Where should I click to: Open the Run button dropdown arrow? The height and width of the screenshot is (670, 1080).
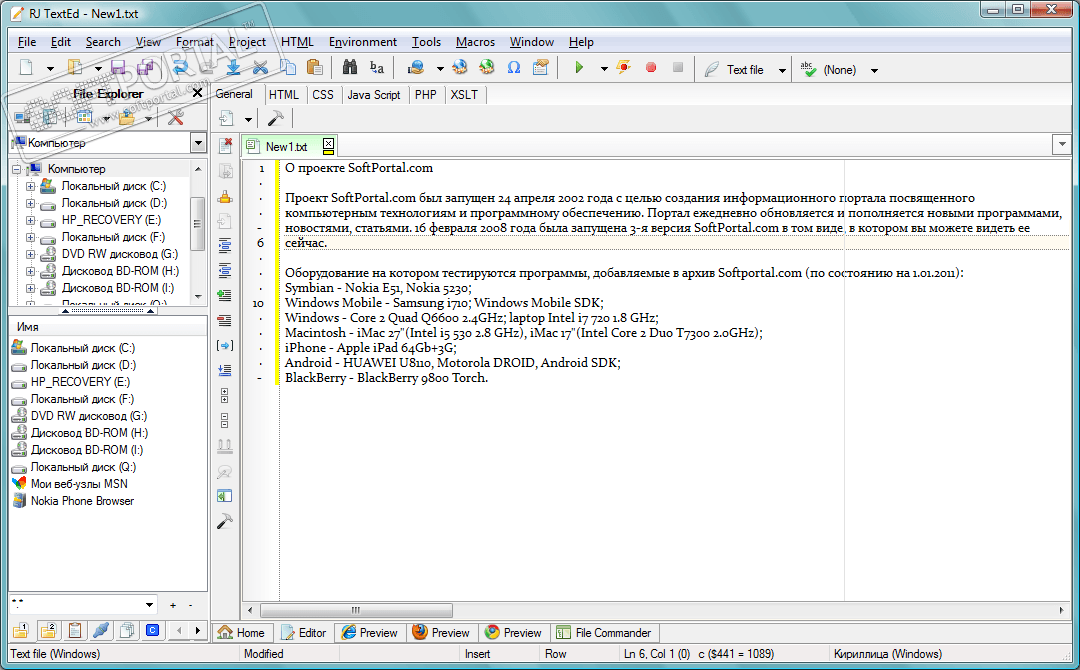click(x=604, y=69)
